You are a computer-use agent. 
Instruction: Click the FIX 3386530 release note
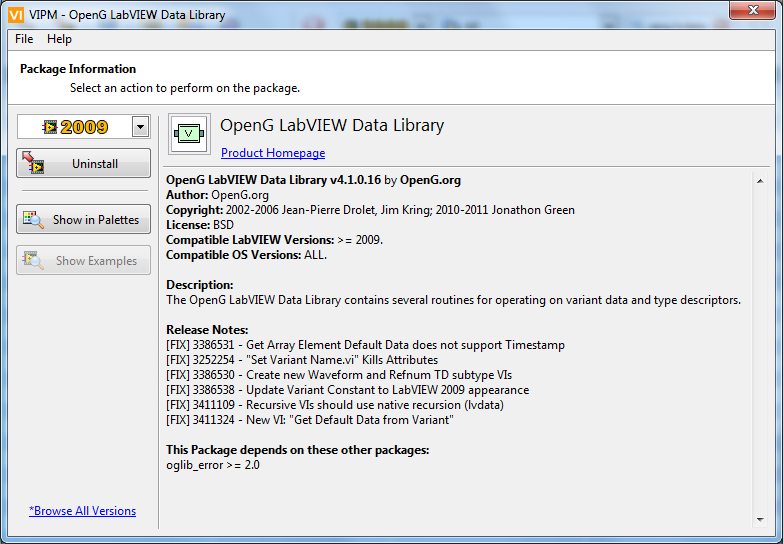pos(339,375)
